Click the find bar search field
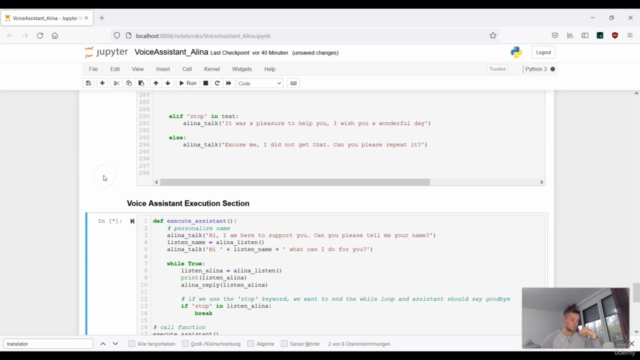The width and height of the screenshot is (640, 360). [x=48, y=344]
